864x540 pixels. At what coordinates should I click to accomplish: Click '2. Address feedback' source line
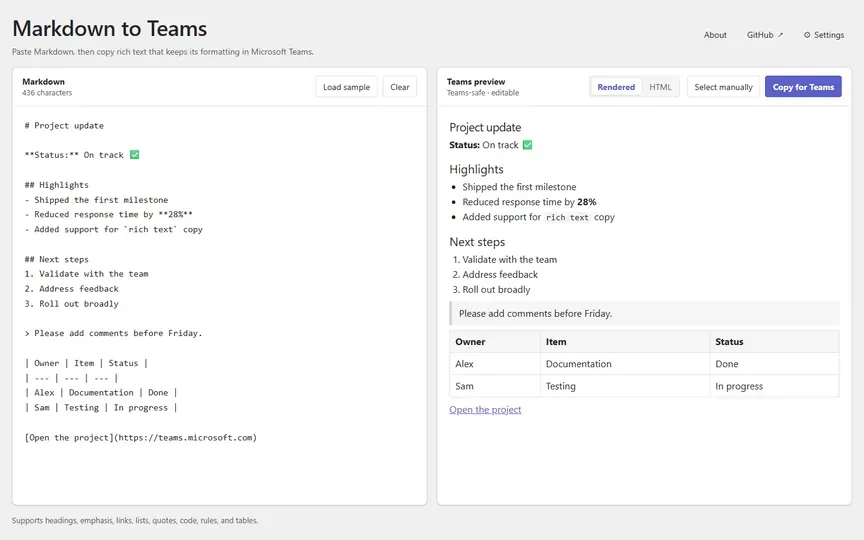coord(71,289)
